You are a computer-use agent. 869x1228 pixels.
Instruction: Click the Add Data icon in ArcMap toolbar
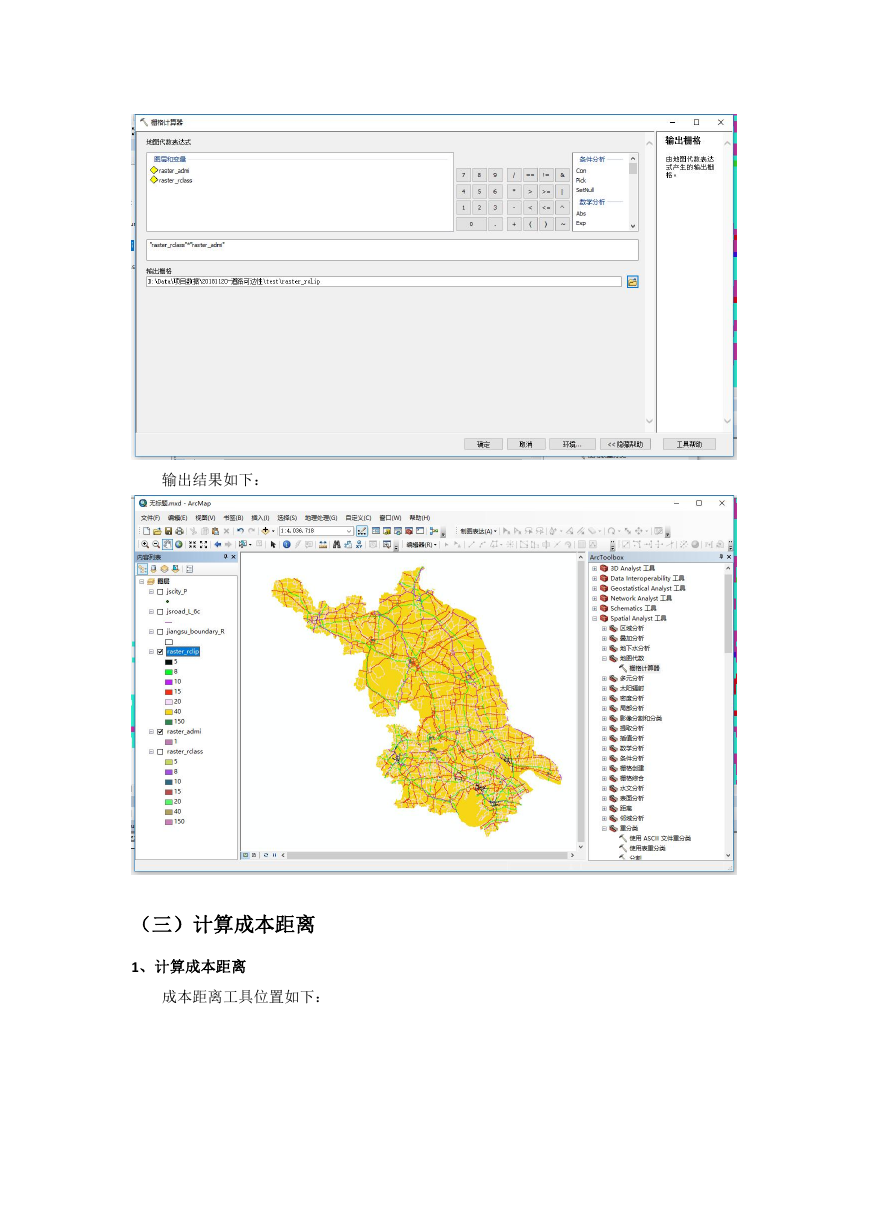pos(265,531)
